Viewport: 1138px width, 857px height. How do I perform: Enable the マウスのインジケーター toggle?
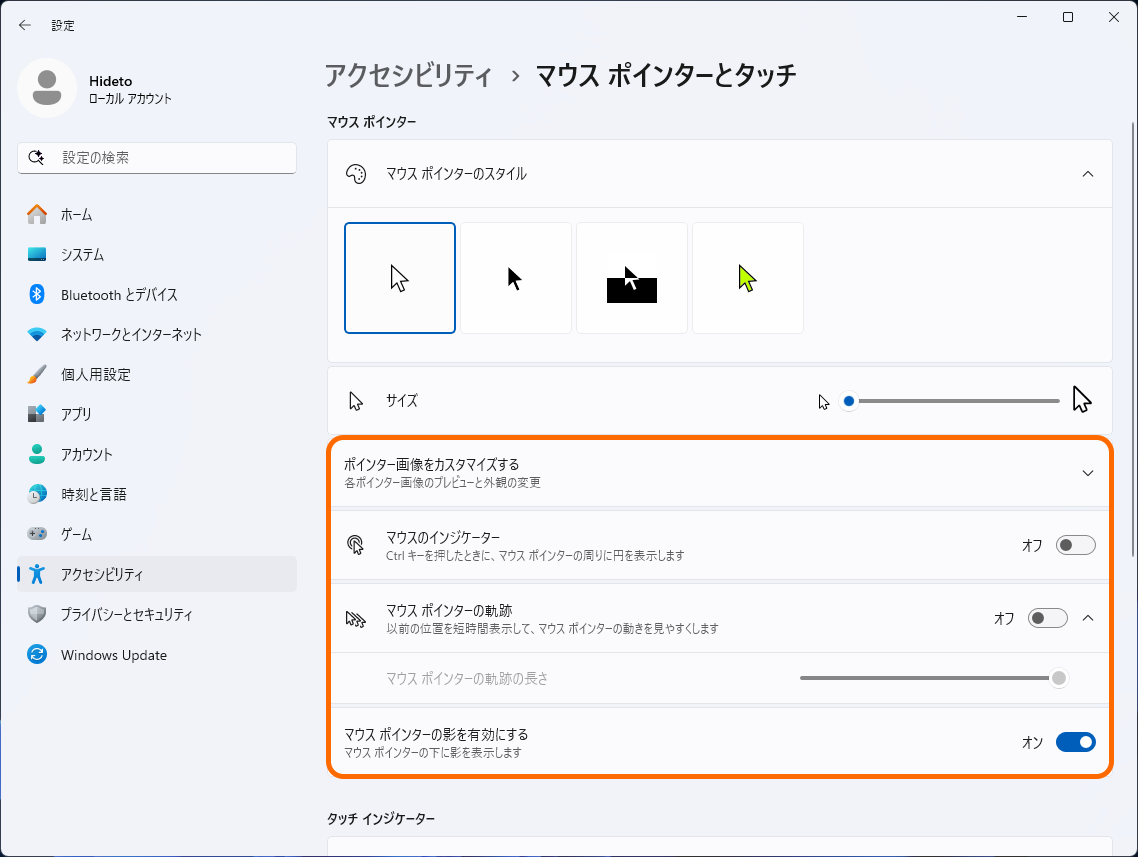tap(1074, 545)
